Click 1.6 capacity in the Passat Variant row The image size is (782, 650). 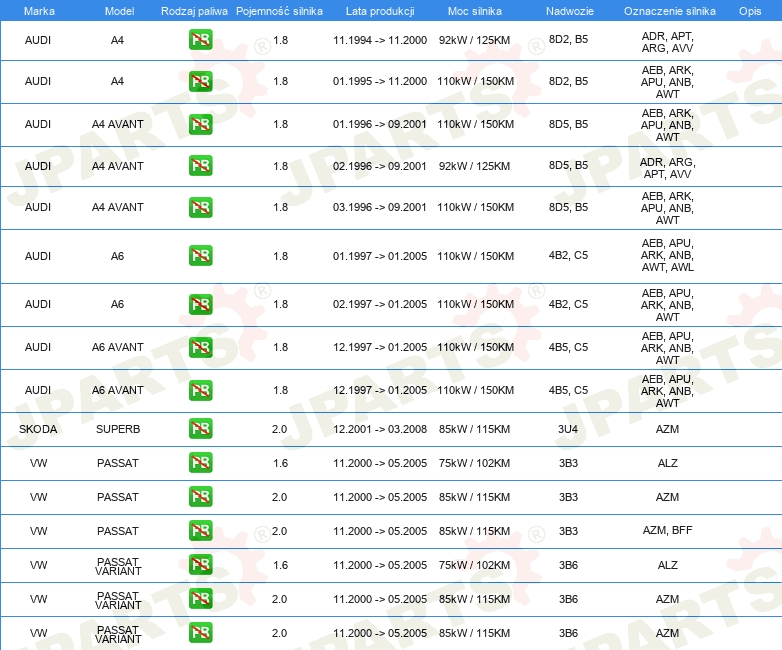click(280, 565)
